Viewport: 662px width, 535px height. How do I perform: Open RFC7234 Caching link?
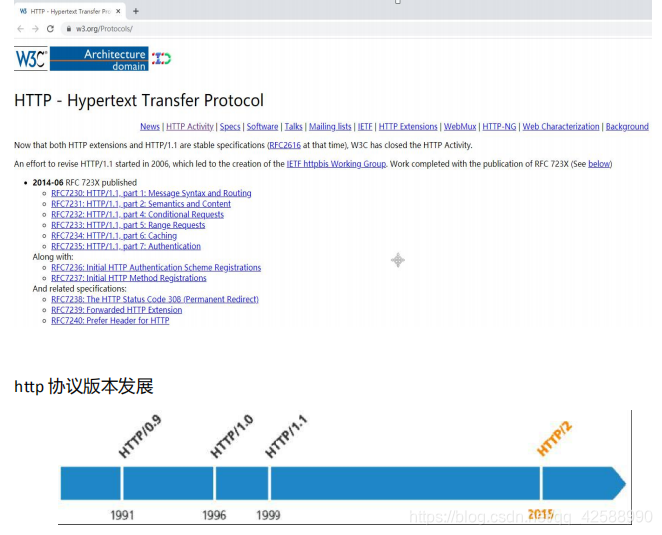[114, 236]
